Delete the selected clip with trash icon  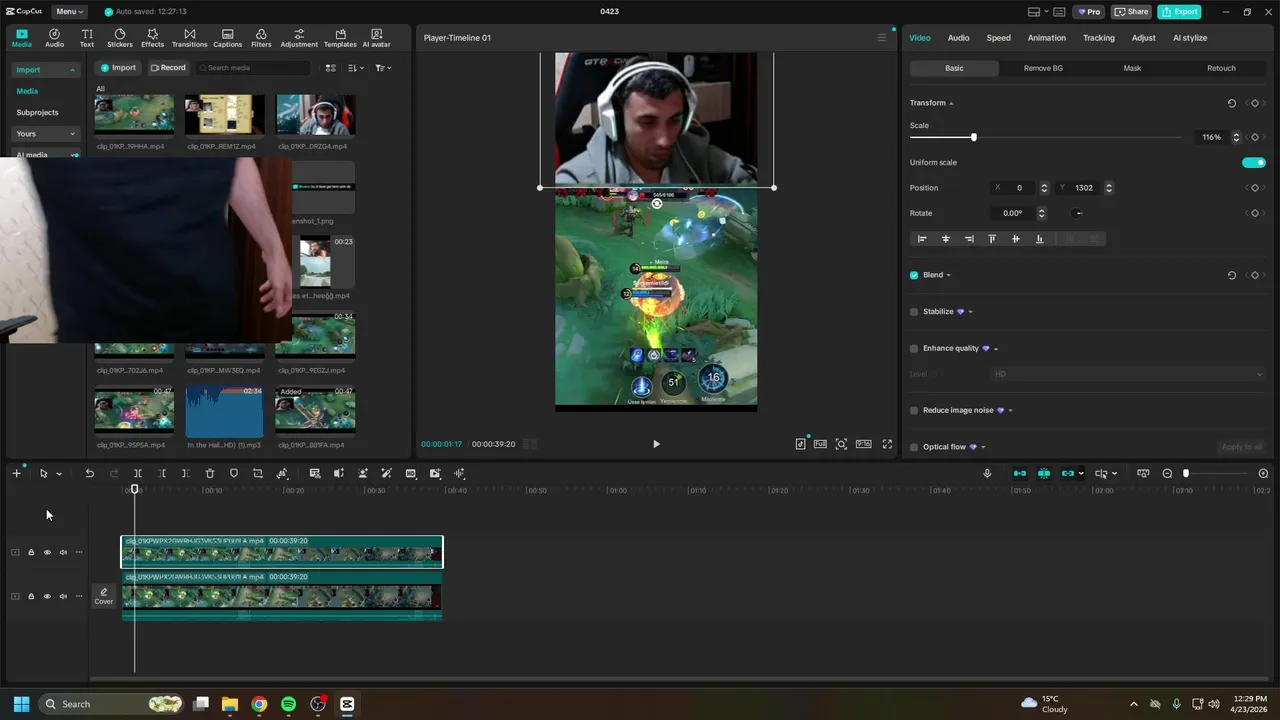pyautogui.click(x=210, y=473)
